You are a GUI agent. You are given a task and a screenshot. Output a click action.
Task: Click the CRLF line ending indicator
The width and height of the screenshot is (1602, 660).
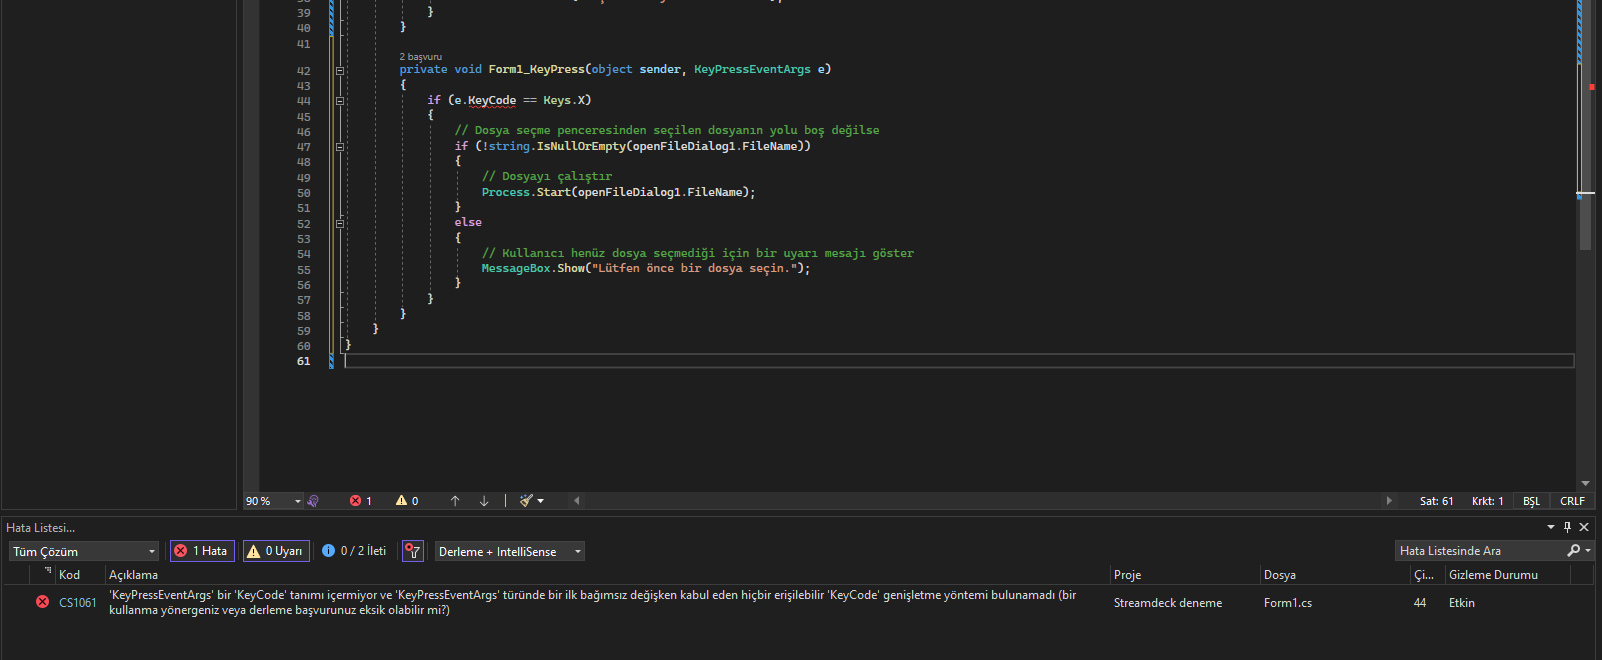click(1572, 501)
